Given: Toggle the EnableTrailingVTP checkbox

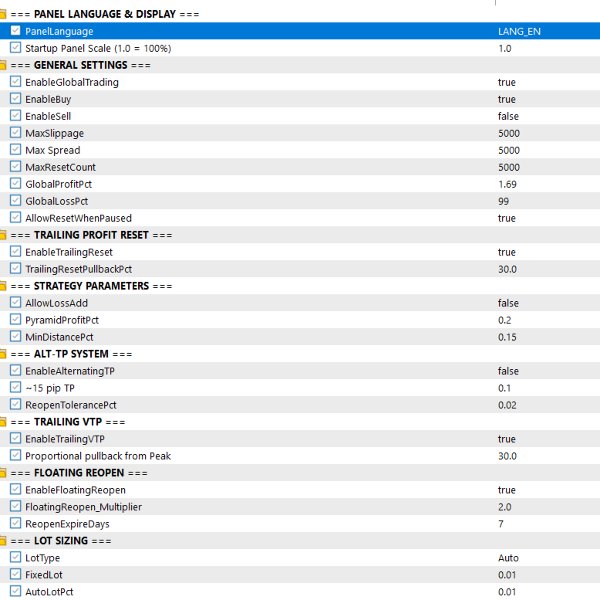Looking at the screenshot, I should (x=15, y=438).
